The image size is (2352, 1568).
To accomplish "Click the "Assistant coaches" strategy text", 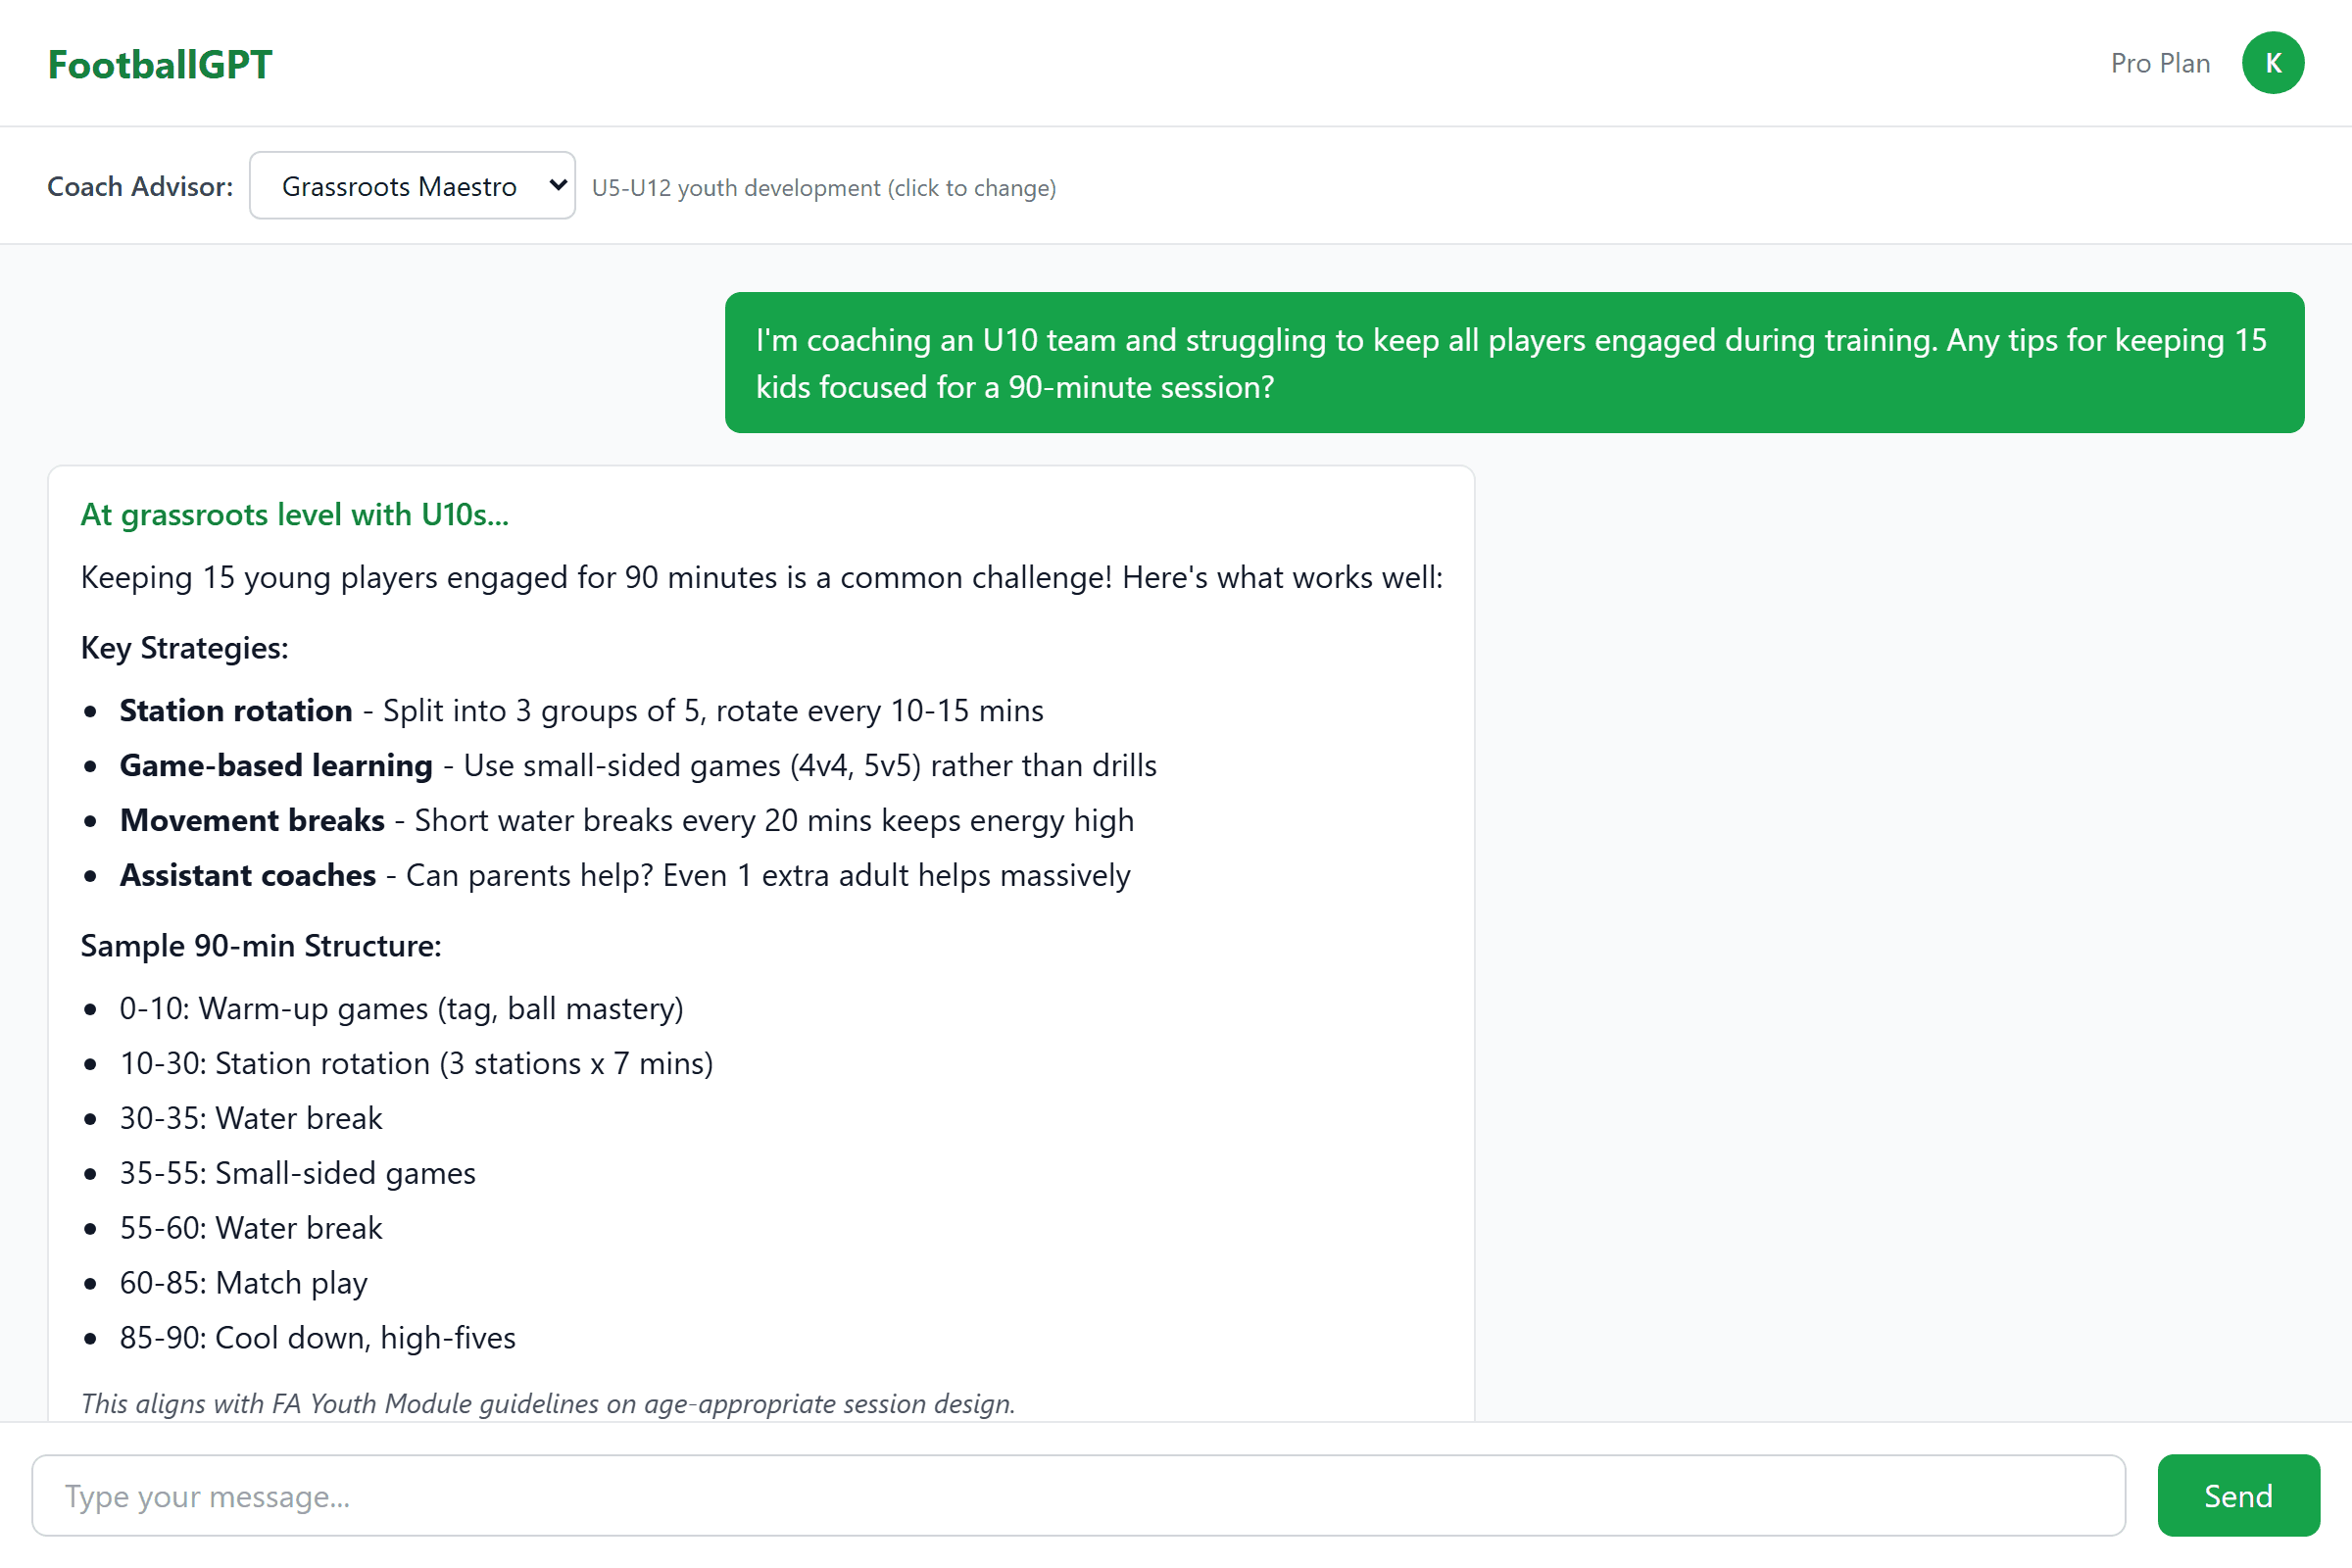I will tap(248, 874).
